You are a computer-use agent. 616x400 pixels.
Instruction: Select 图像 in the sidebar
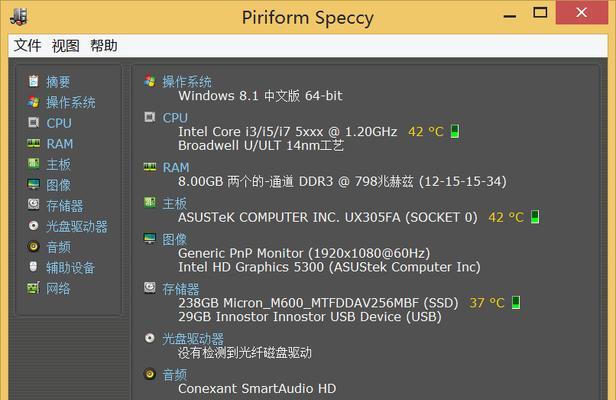tap(58, 185)
